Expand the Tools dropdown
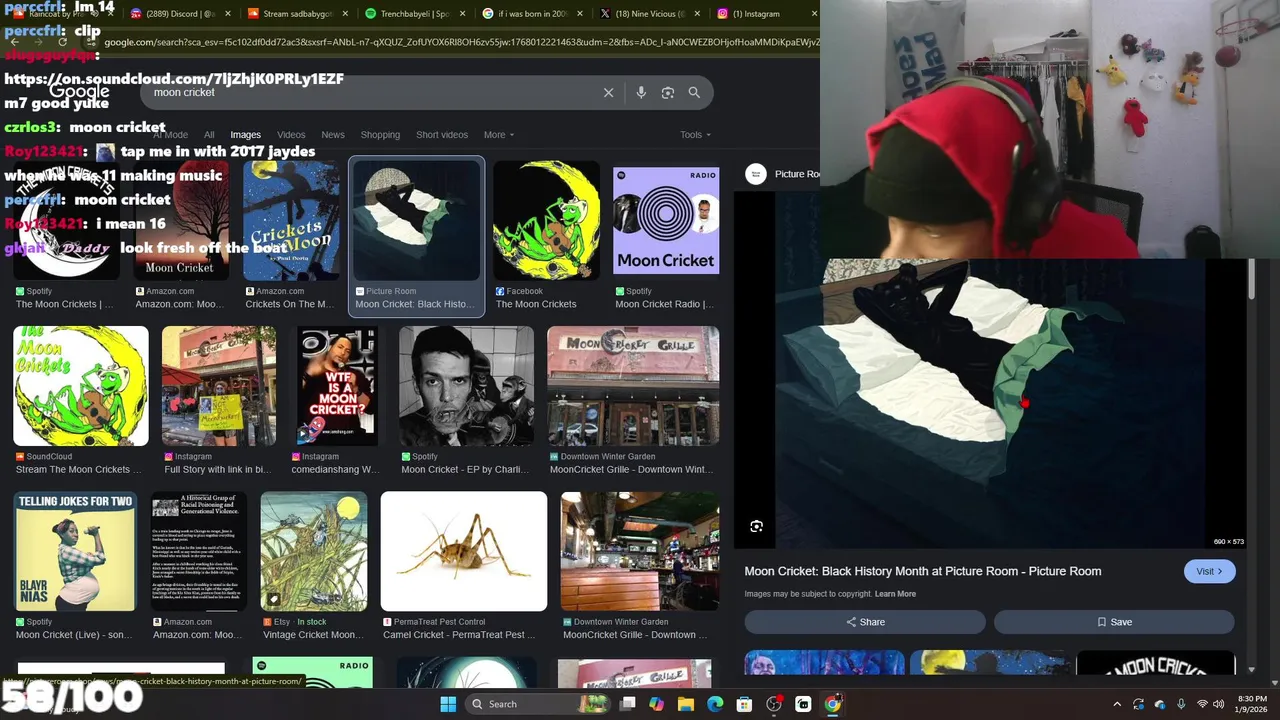This screenshot has height=720, width=1280. pos(695,135)
